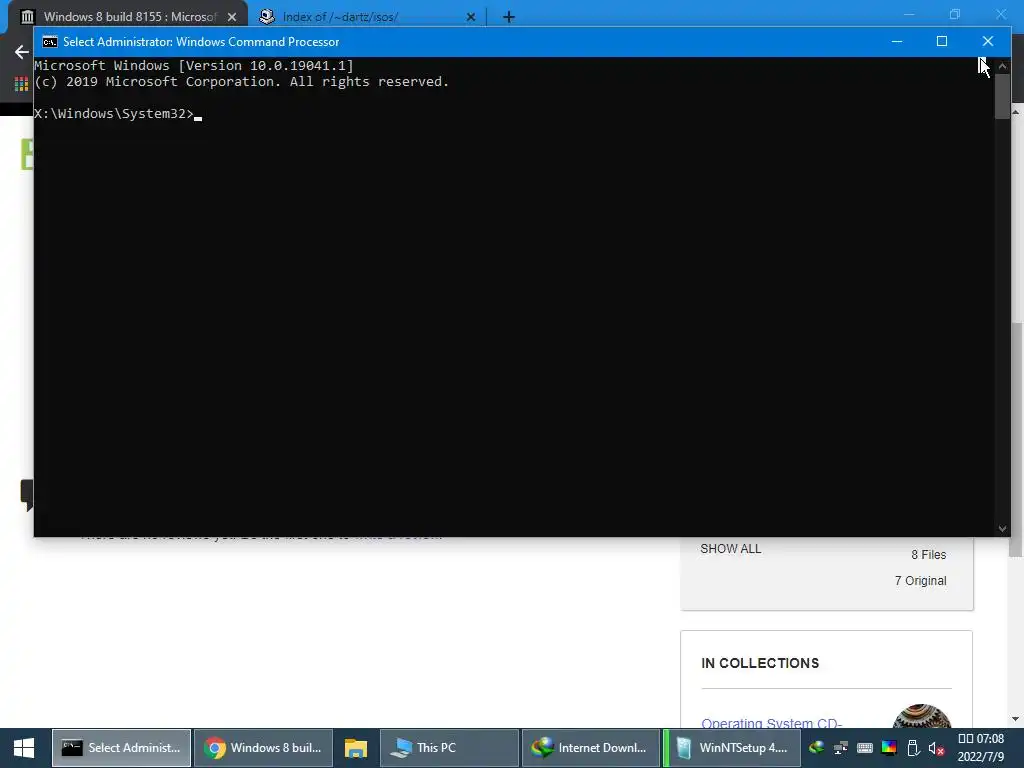Click the Chrome page scrollbar down arrow
1024x768 pixels.
[1016, 720]
